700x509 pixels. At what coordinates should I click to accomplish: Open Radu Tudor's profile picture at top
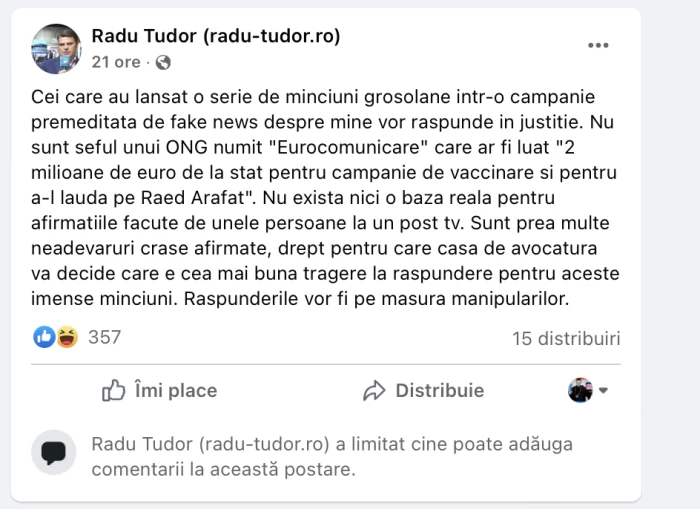pos(56,49)
